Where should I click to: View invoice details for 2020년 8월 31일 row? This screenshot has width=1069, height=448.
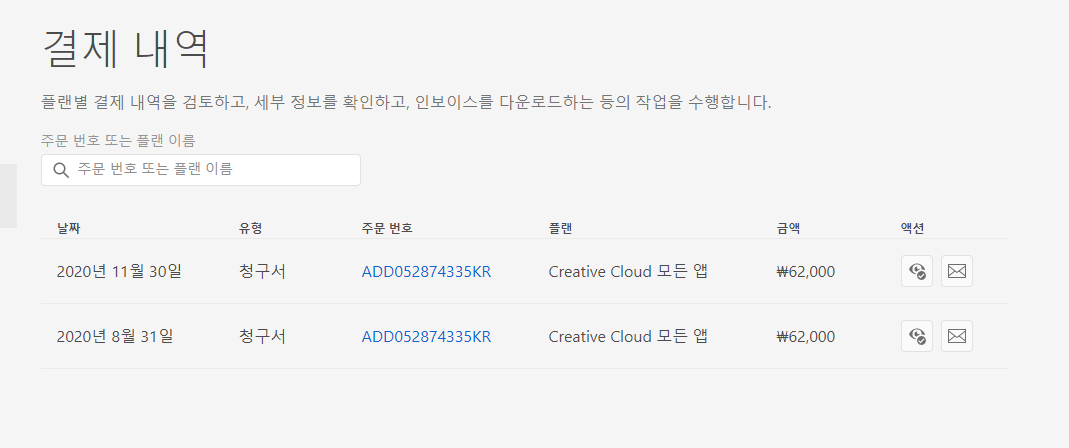pyautogui.click(x=916, y=336)
